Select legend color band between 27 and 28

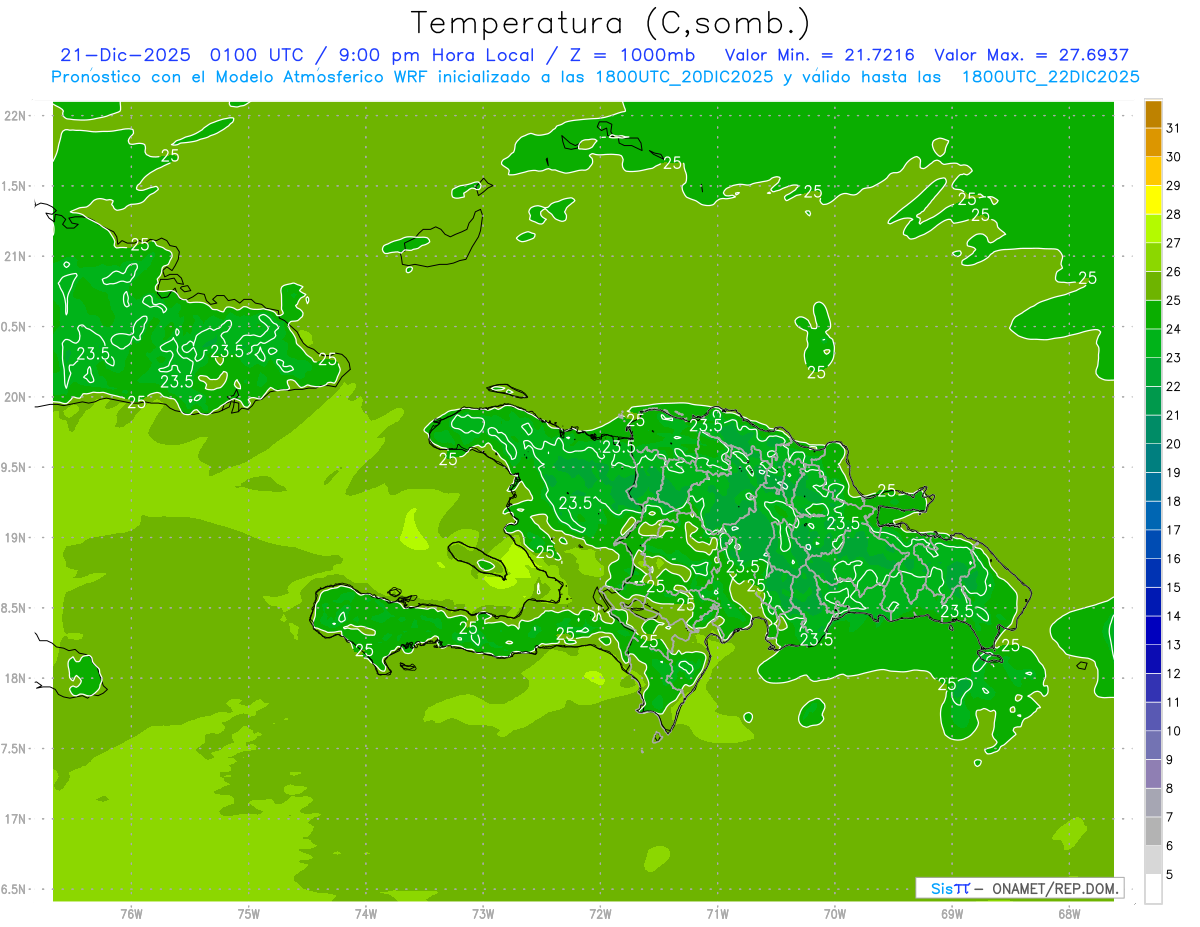point(1153,229)
